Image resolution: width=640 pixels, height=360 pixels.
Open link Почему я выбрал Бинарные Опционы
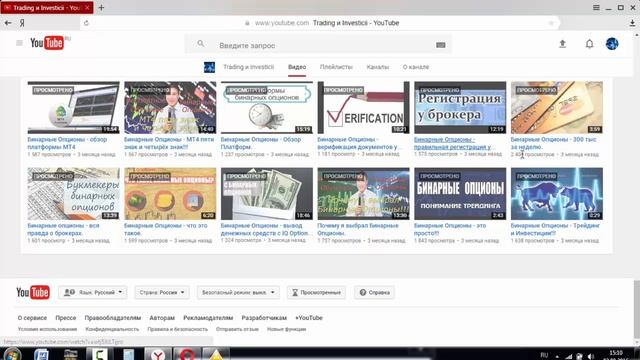pos(358,229)
